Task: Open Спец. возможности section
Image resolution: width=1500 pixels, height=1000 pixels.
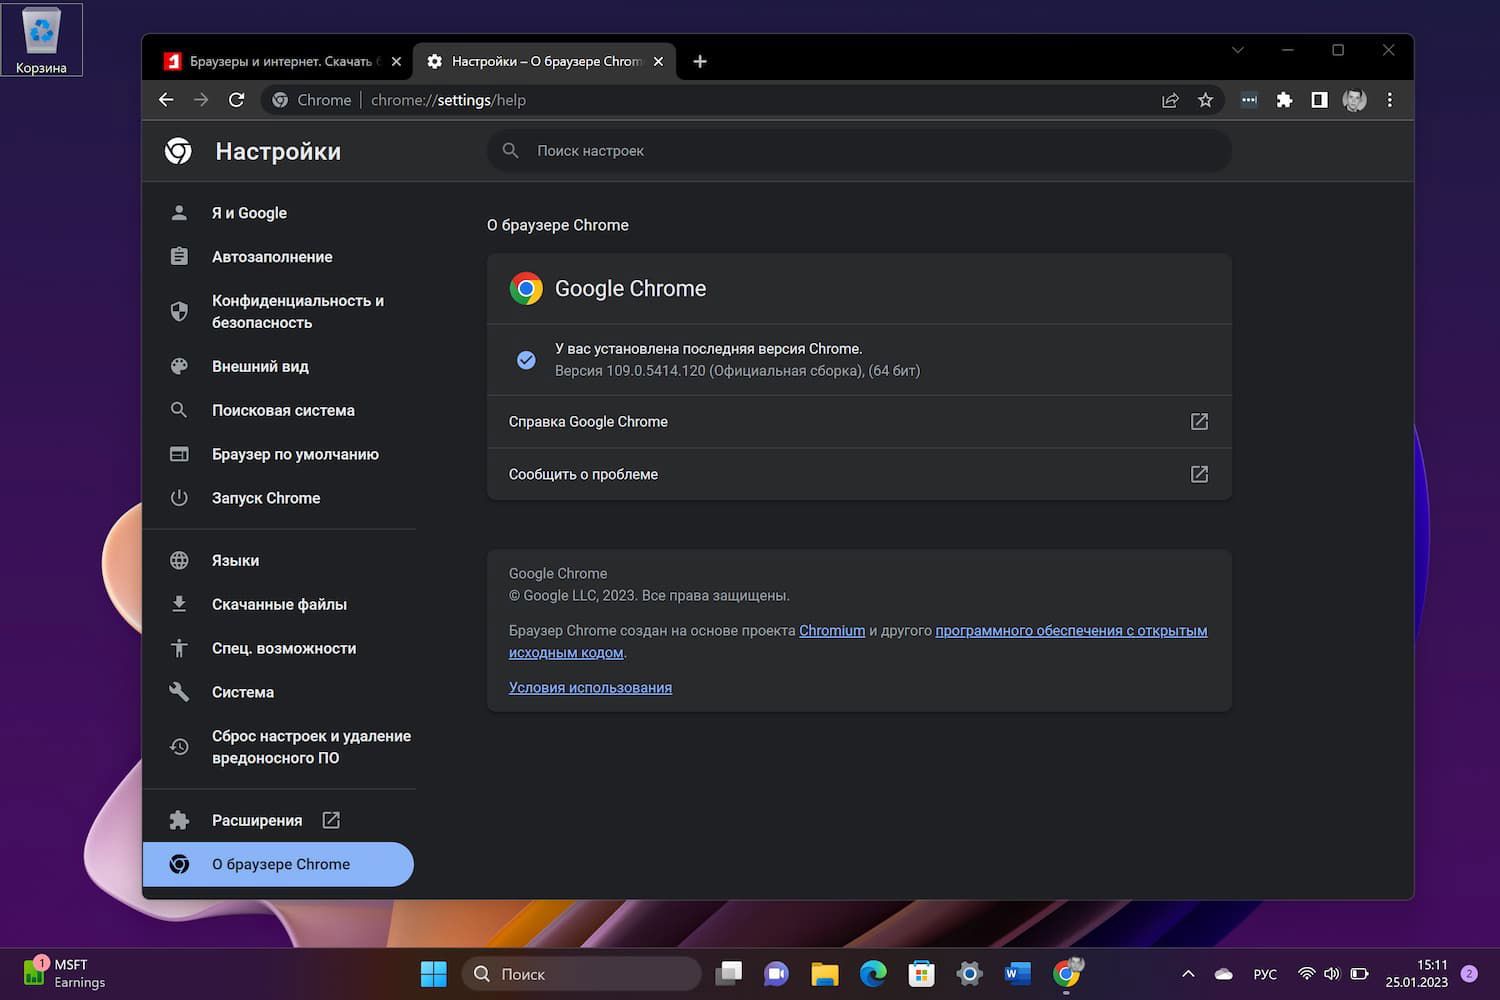Action: point(278,648)
